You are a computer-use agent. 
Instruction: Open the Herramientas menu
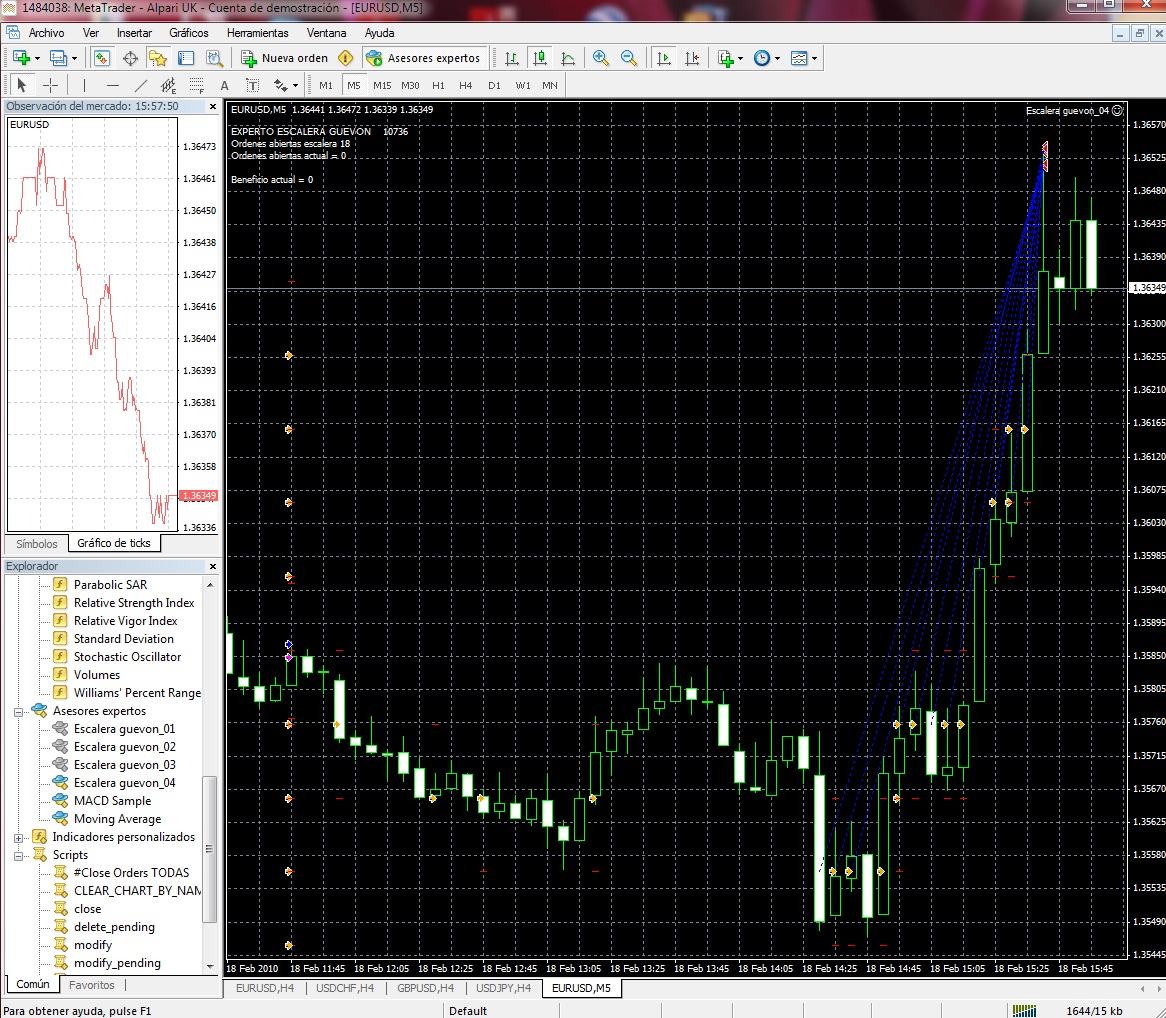pyautogui.click(x=257, y=32)
